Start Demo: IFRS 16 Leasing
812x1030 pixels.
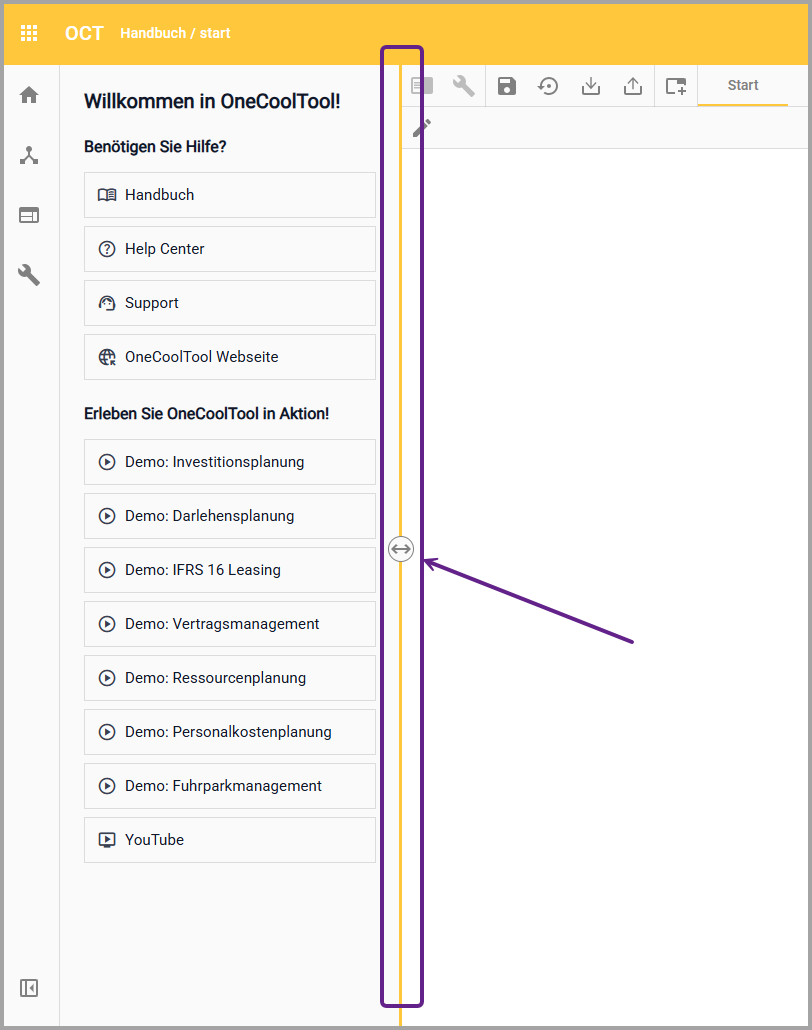pos(230,570)
